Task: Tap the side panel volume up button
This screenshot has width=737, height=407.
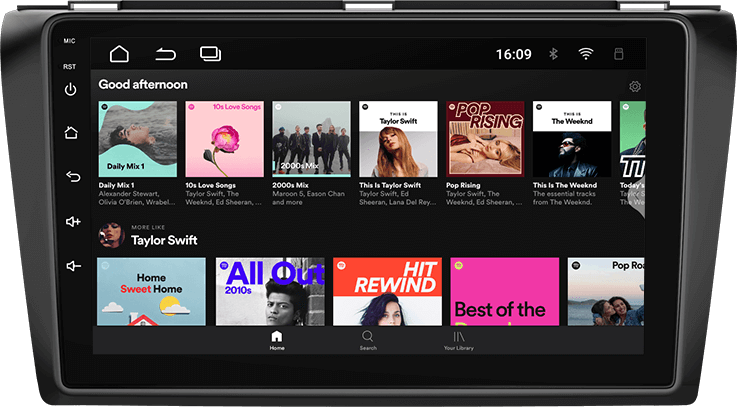Action: (x=73, y=221)
